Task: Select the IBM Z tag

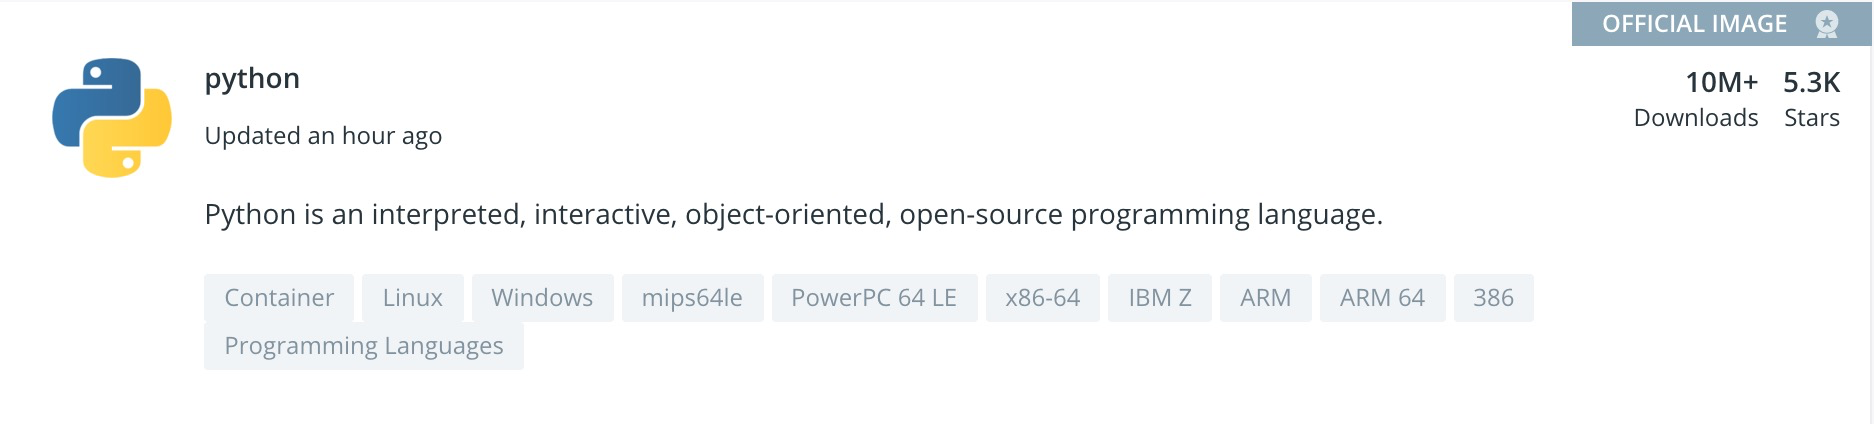Action: (1159, 298)
